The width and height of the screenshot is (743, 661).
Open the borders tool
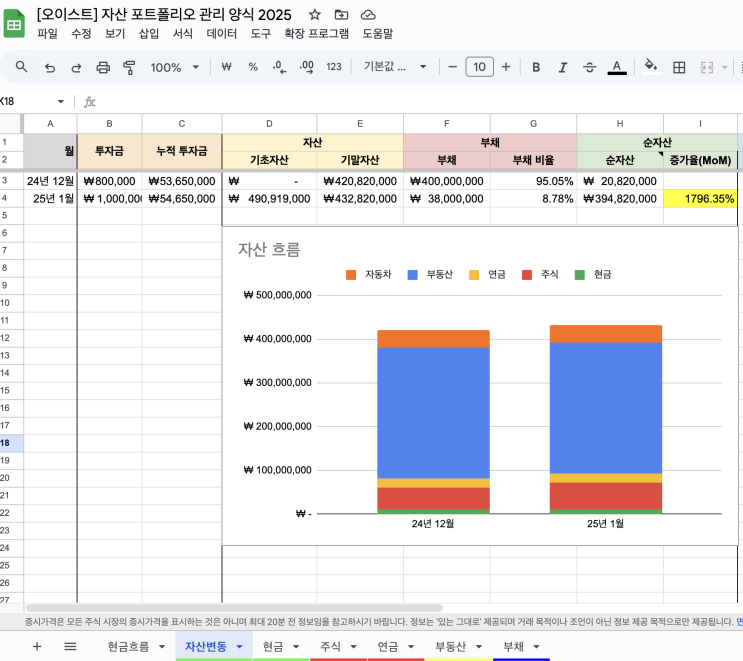pos(679,67)
